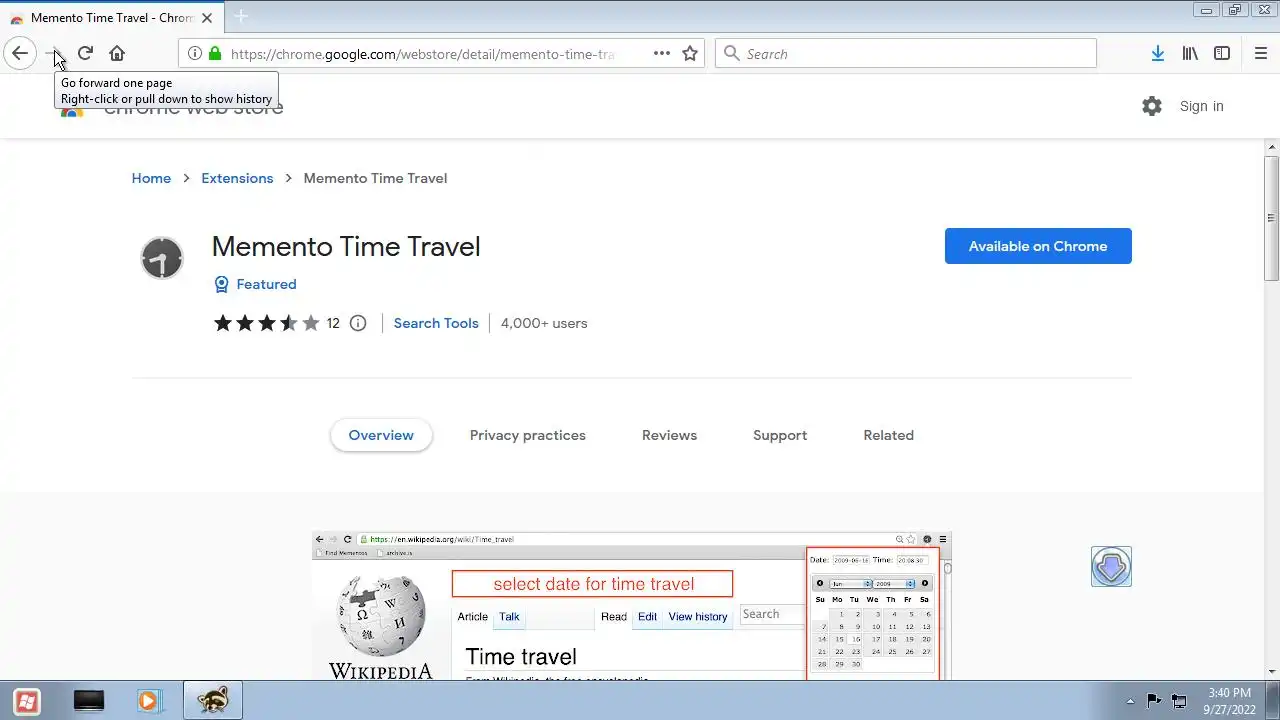Switch to the raccoon browser taskbar app
This screenshot has width=1280, height=720.
click(x=212, y=701)
